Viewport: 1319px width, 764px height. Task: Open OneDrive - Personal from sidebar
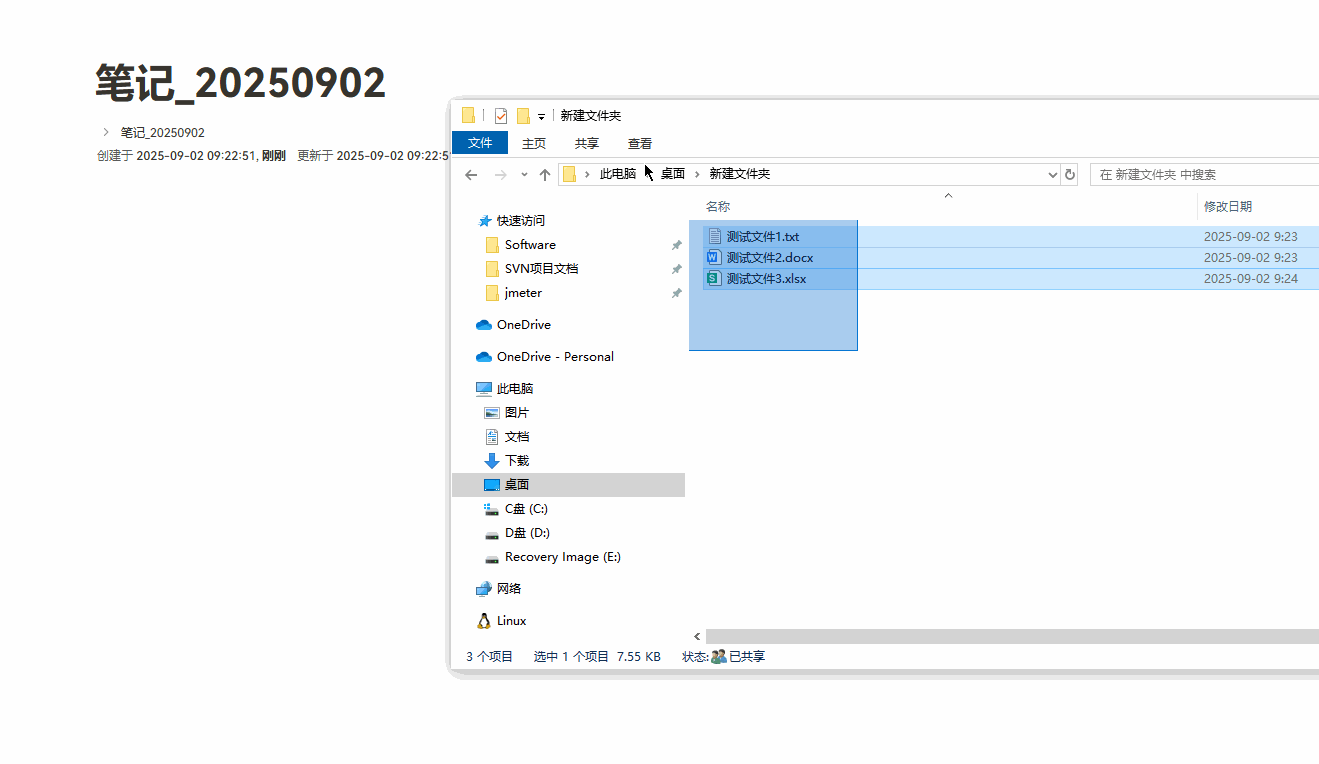[553, 356]
